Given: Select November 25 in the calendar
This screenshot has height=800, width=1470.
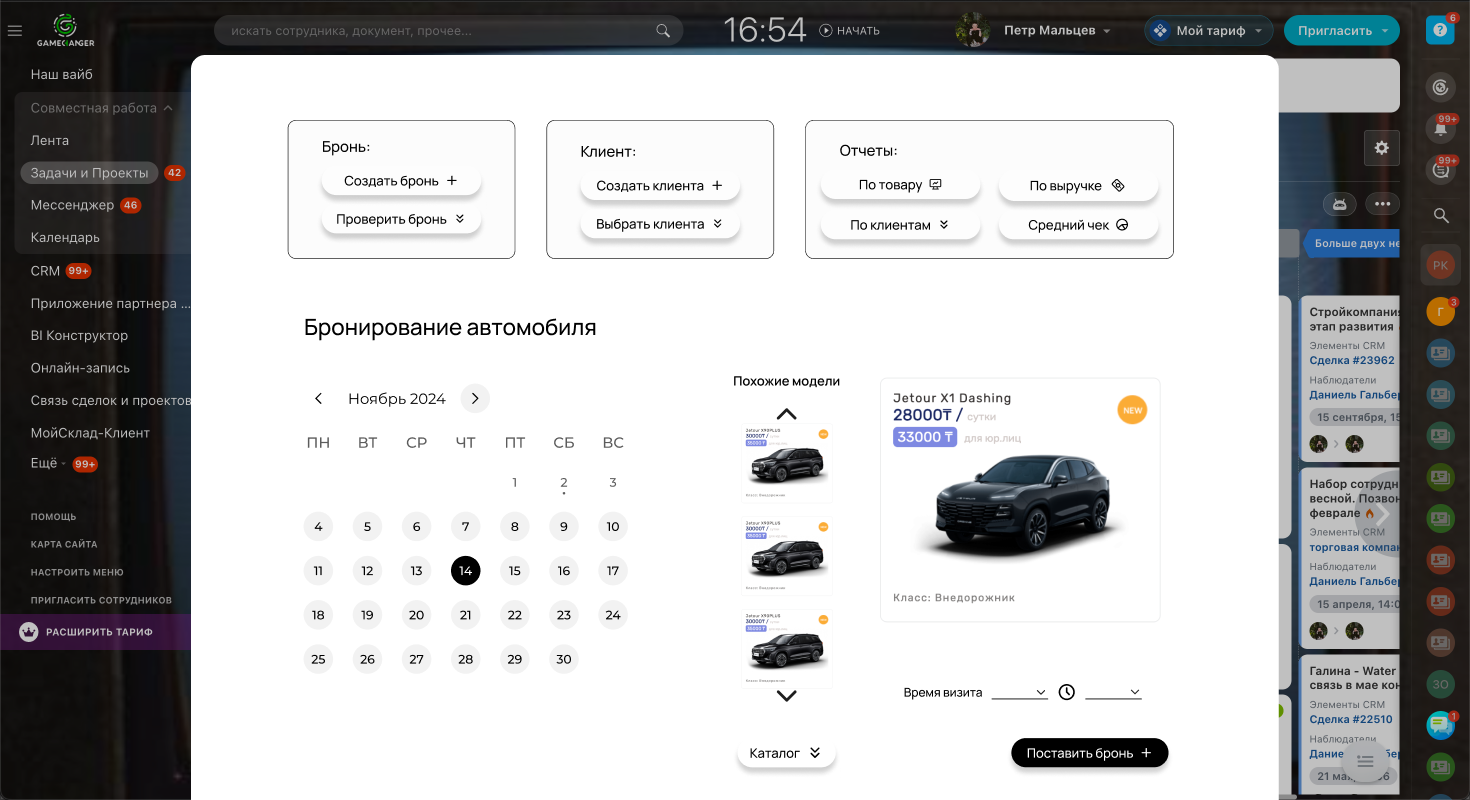Looking at the screenshot, I should coord(318,659).
